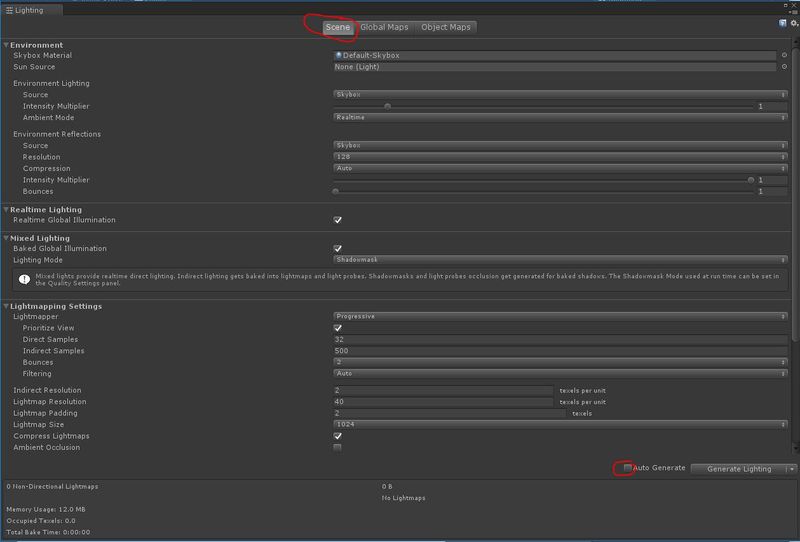Collapse the Lightmapping Settings section
The image size is (800, 542).
pos(6,306)
